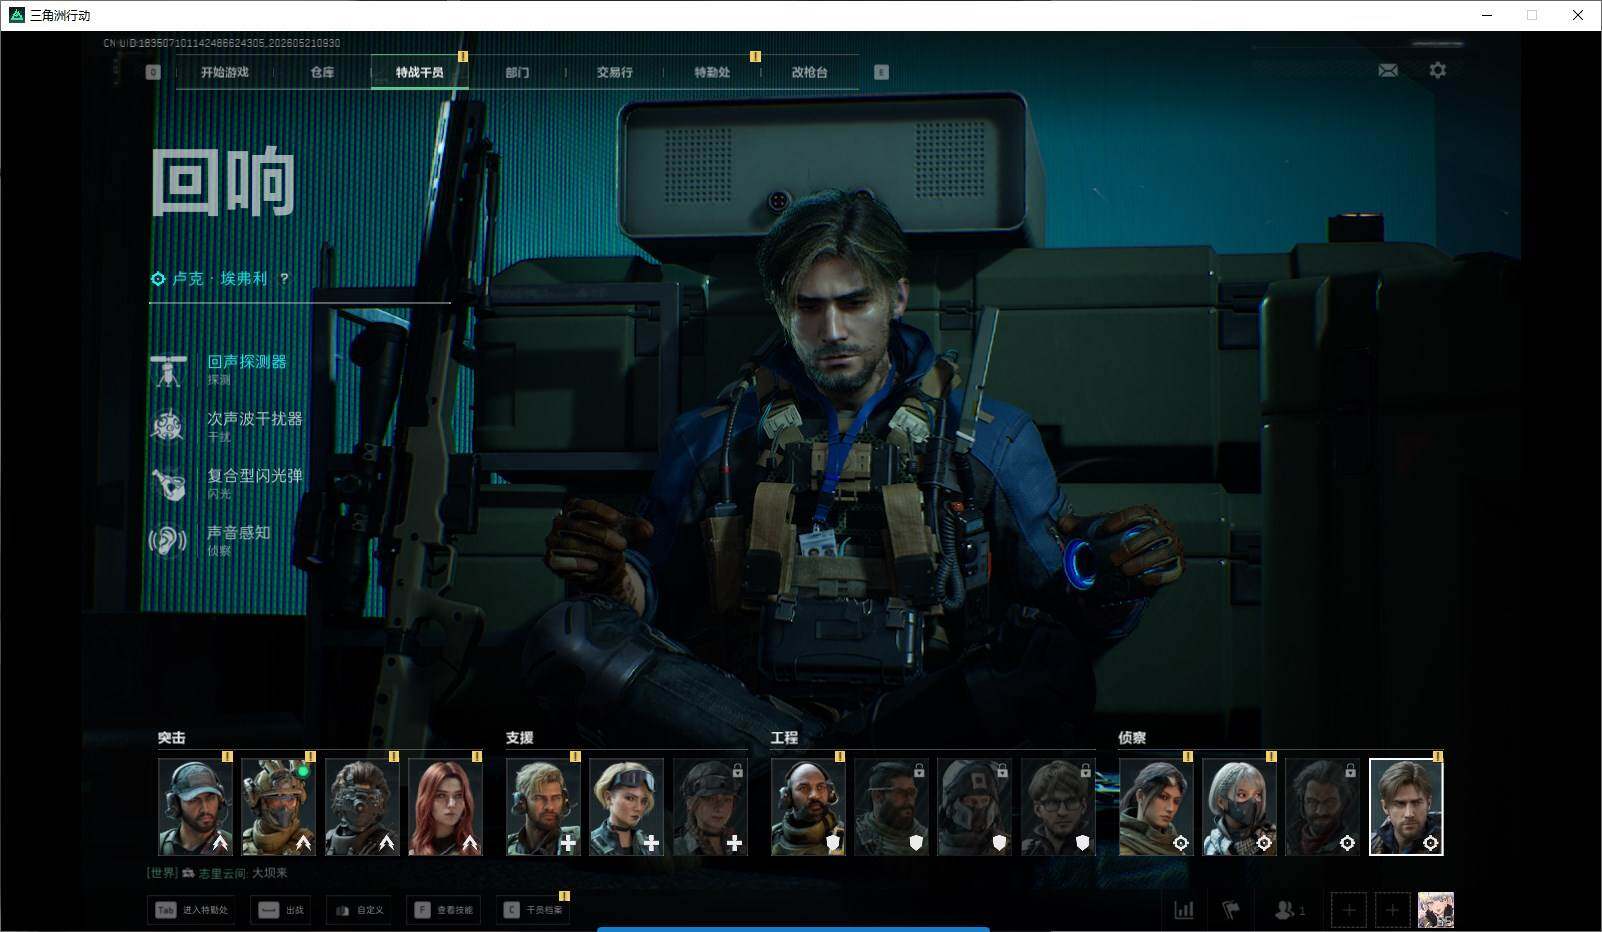
Task: Open the 部门 tab
Action: coord(517,72)
